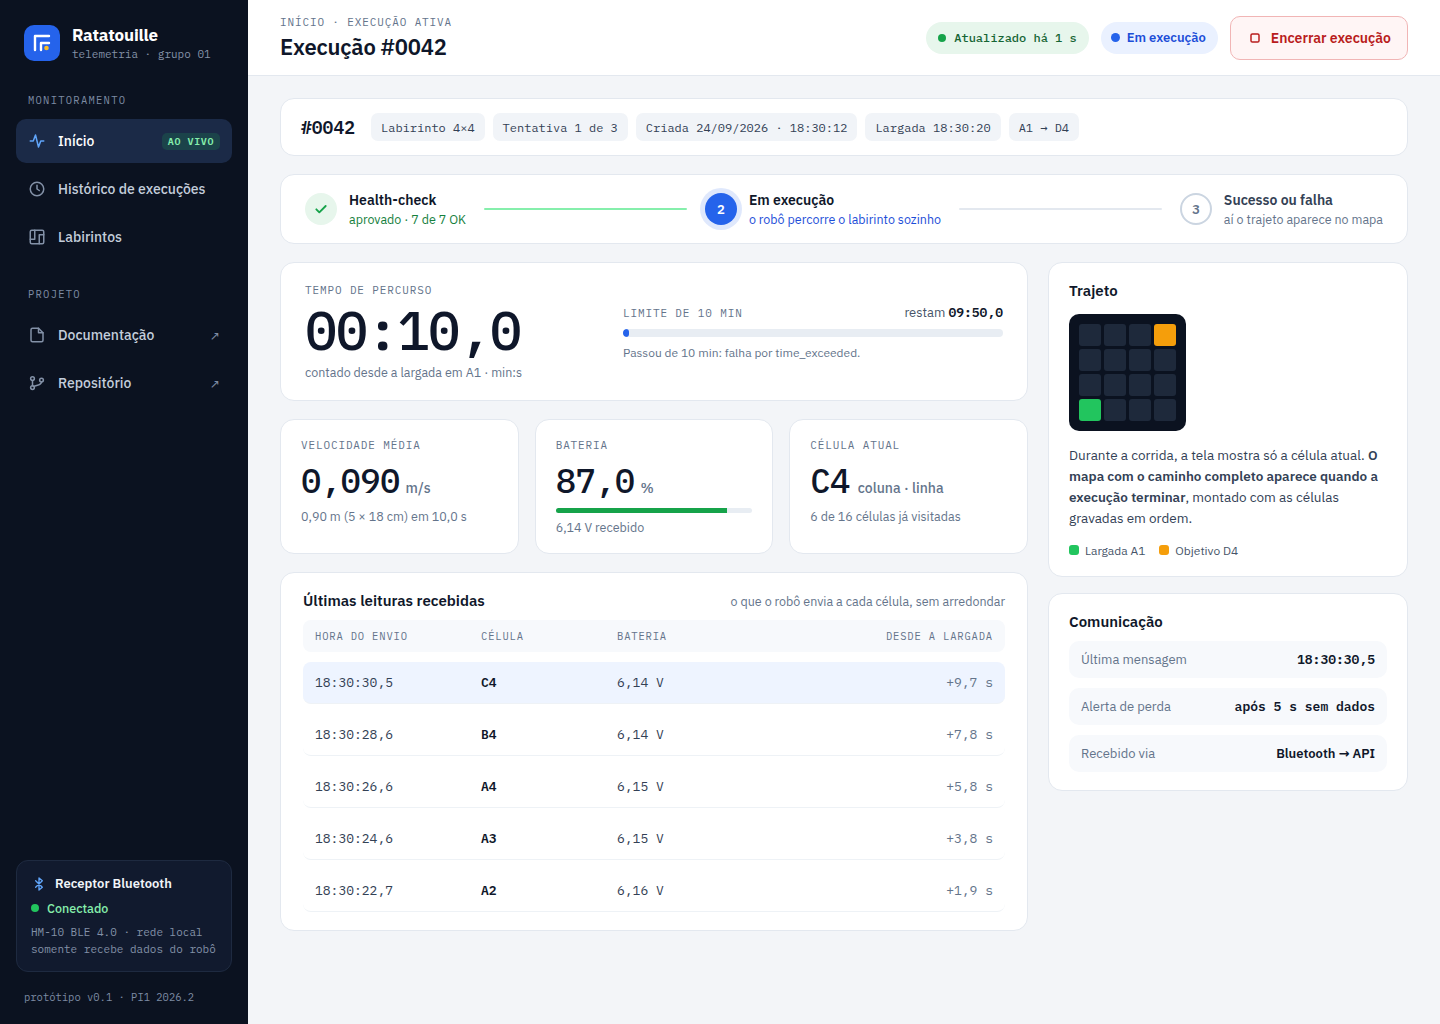Click the HORA DO ENVIO column header
The image size is (1440, 1024).
(361, 636)
